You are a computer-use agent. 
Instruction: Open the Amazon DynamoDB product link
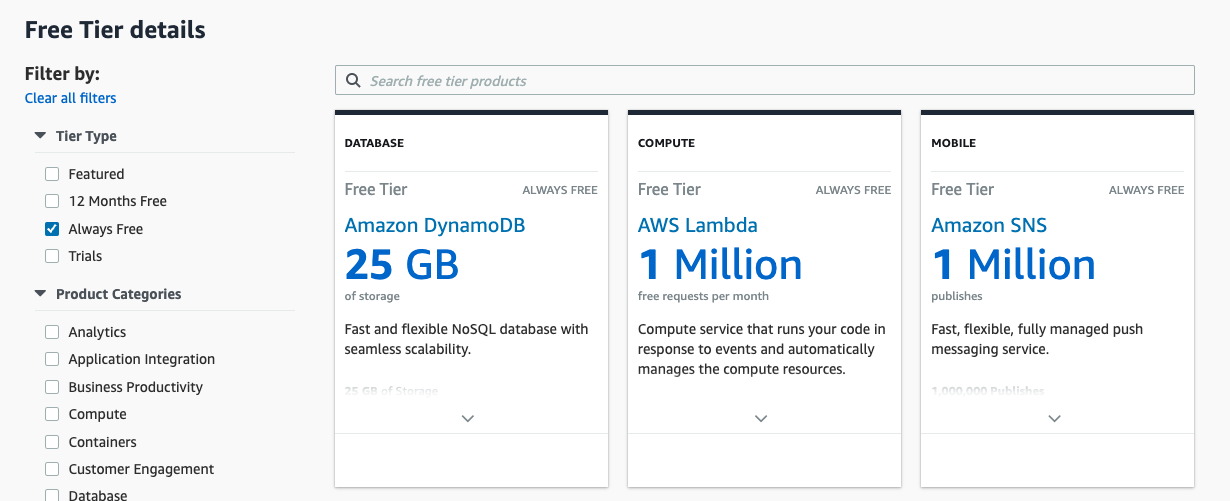click(434, 225)
